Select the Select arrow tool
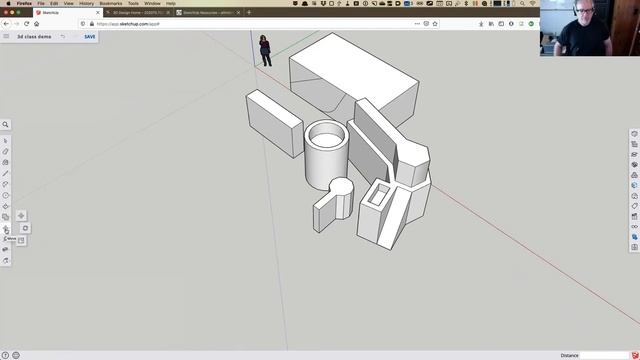 pyautogui.click(x=5, y=141)
